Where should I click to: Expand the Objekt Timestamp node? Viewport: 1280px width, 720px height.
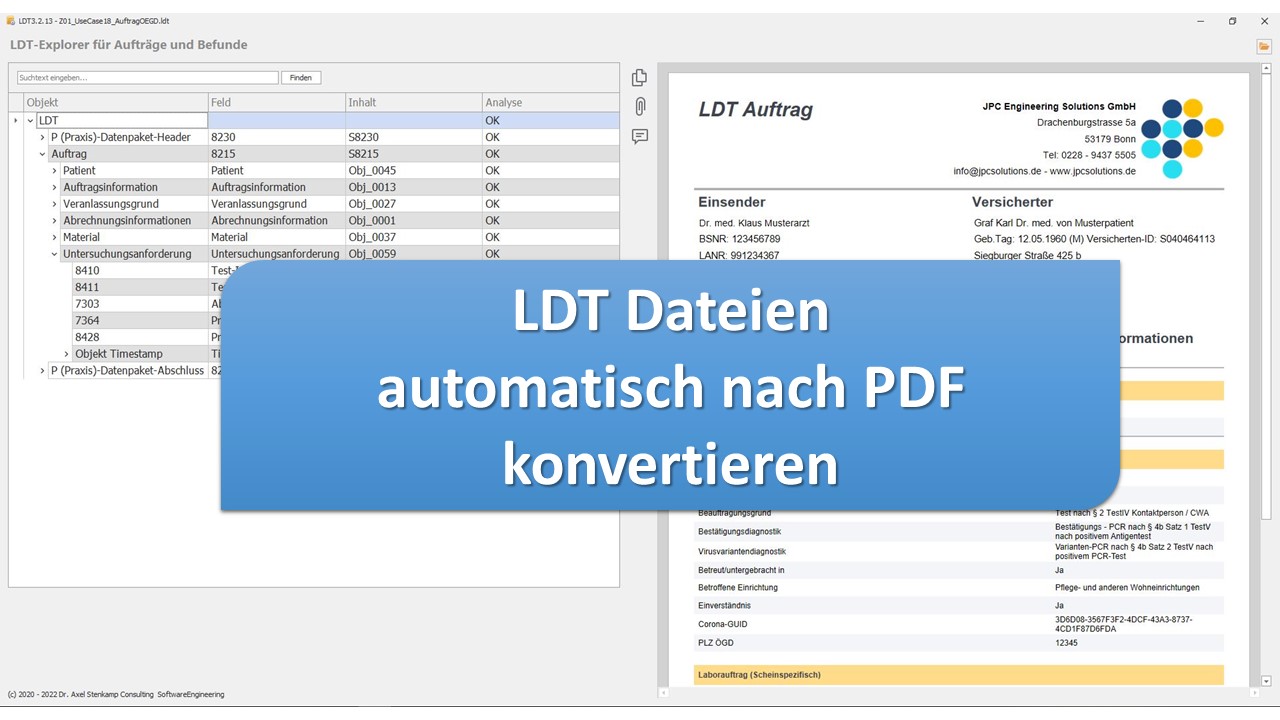[67, 354]
